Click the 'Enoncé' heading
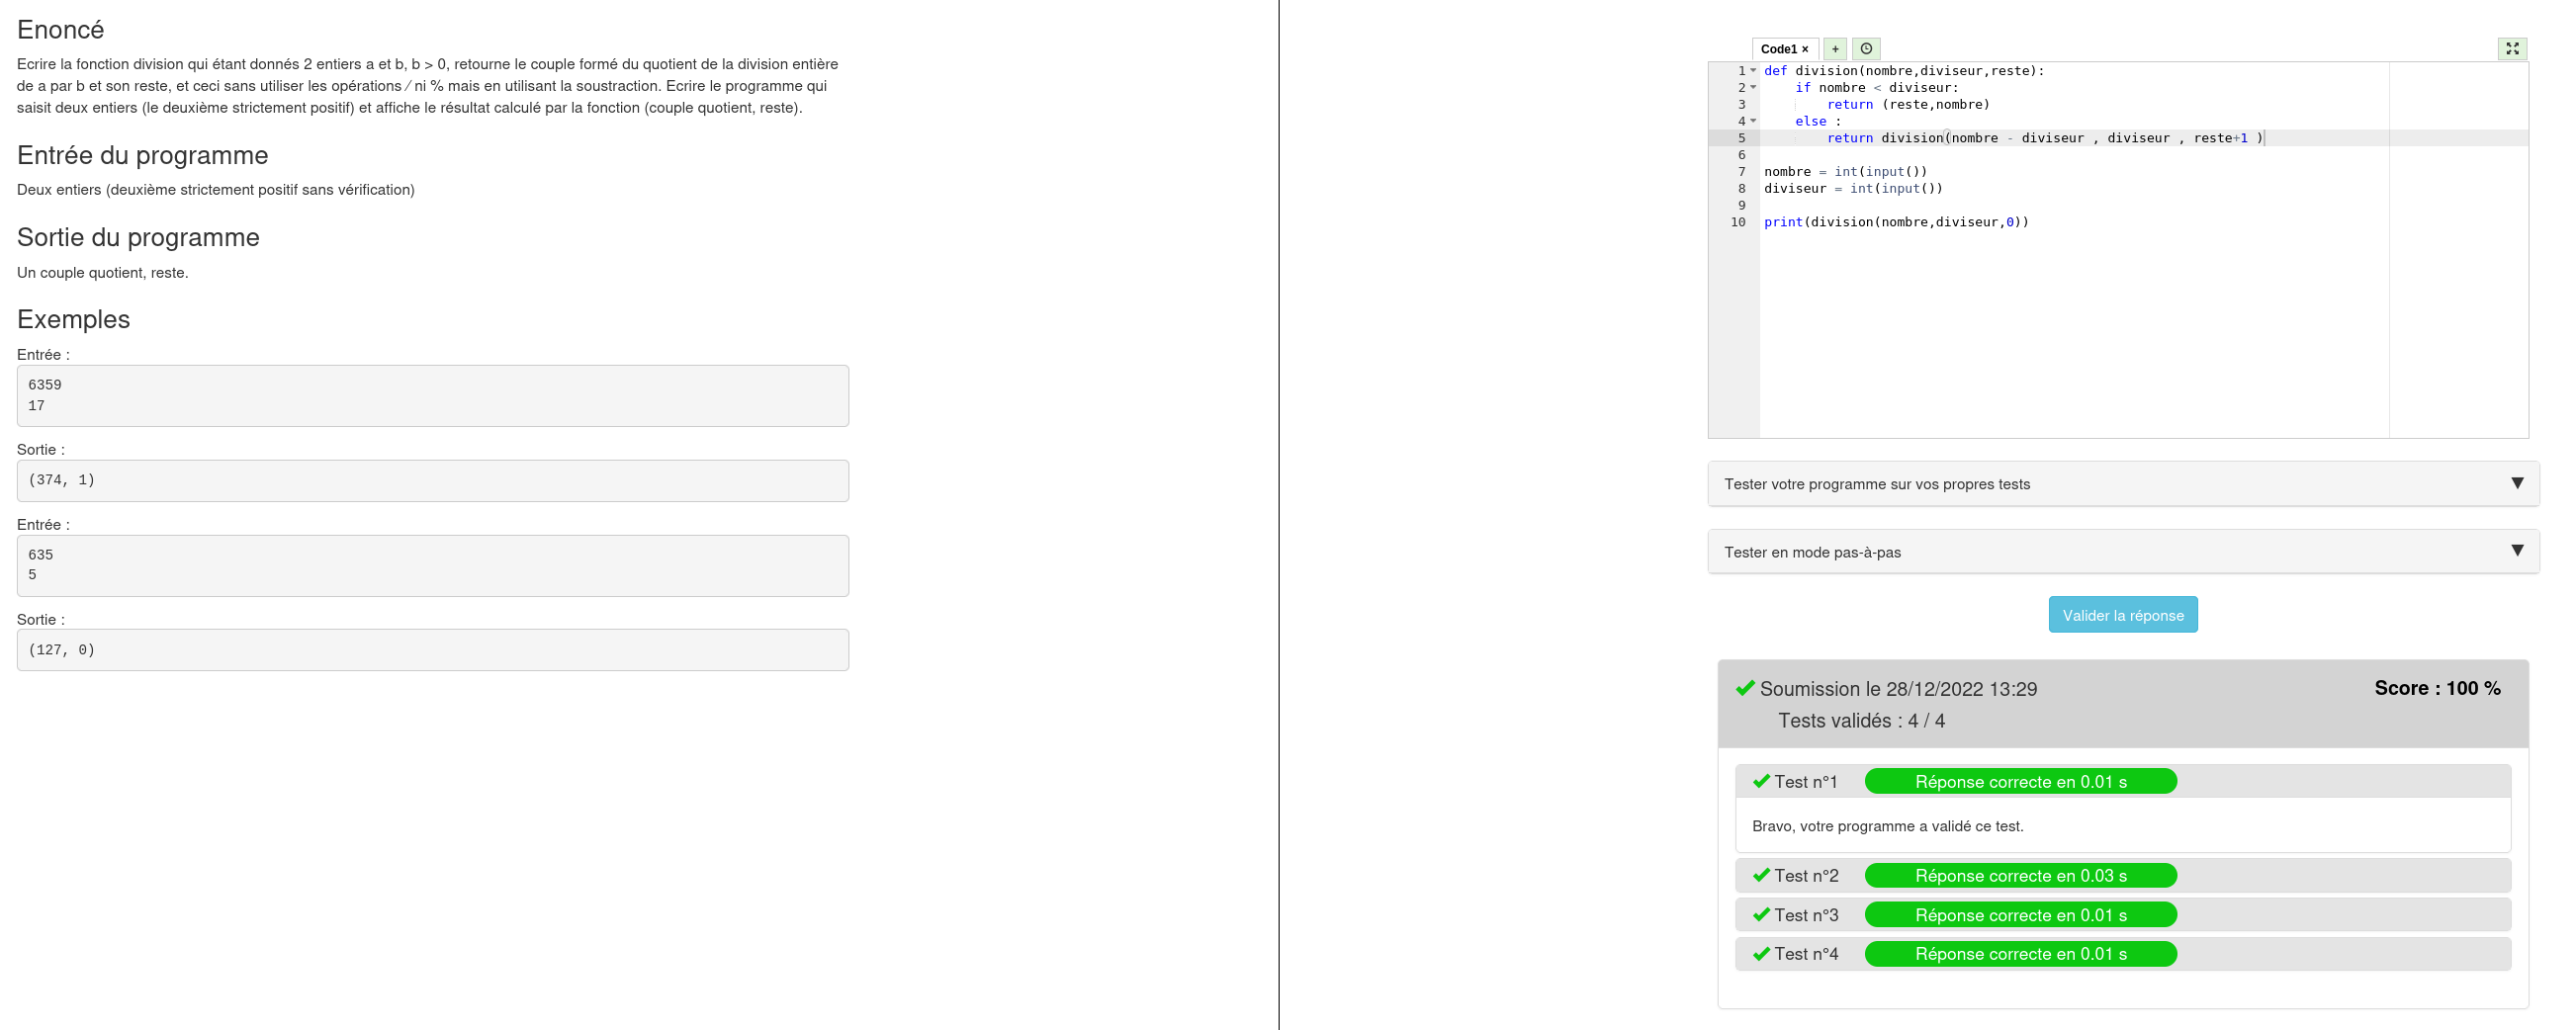 pos(60,30)
